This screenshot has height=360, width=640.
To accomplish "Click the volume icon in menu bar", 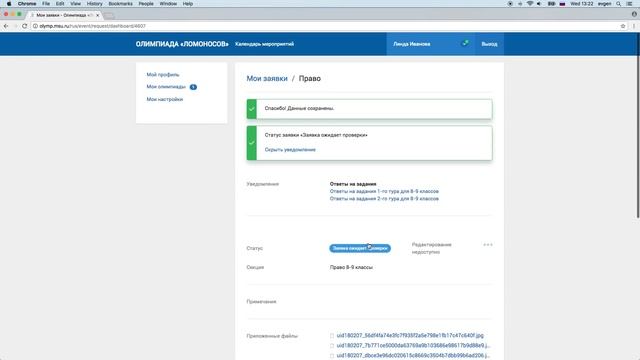I will [539, 4].
